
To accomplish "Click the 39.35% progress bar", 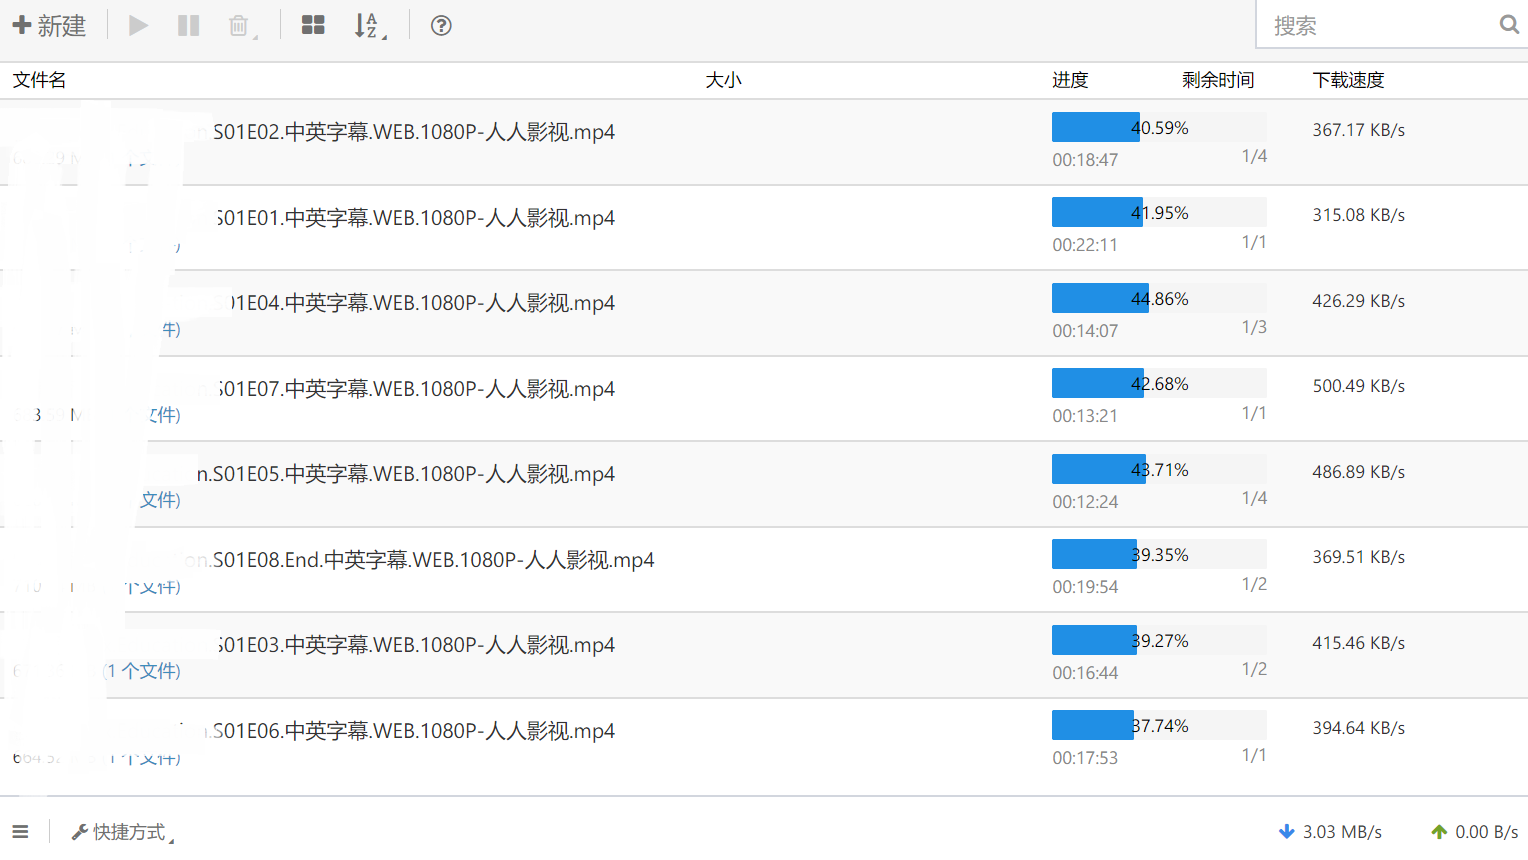I will pyautogui.click(x=1159, y=554).
